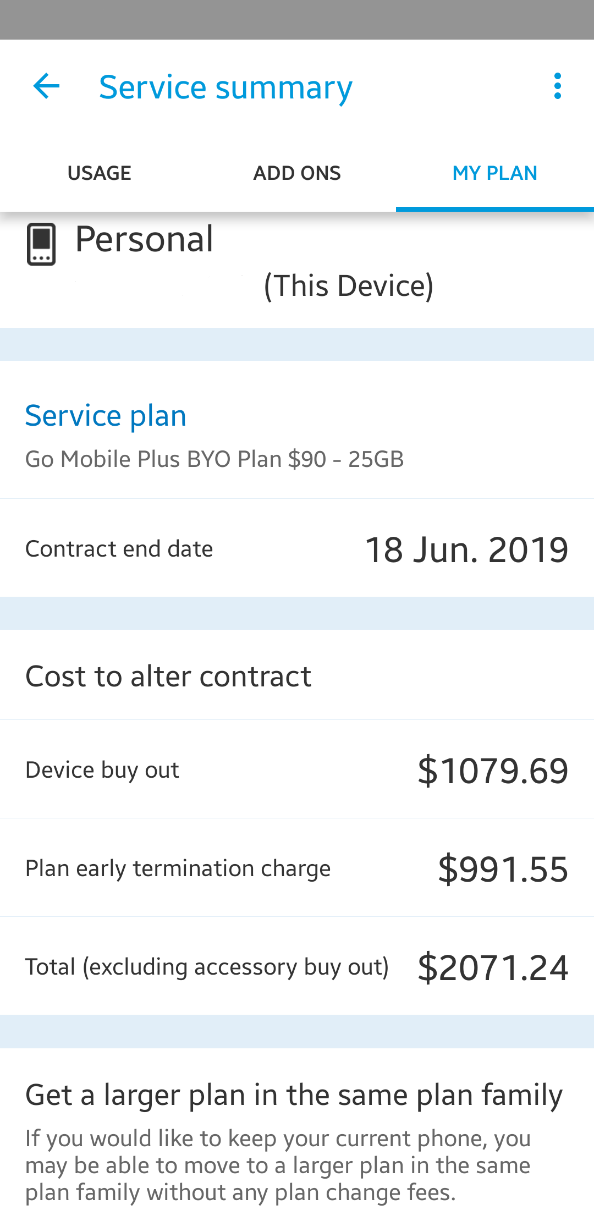Click the Personal device name label
594x1221 pixels.
(x=144, y=238)
